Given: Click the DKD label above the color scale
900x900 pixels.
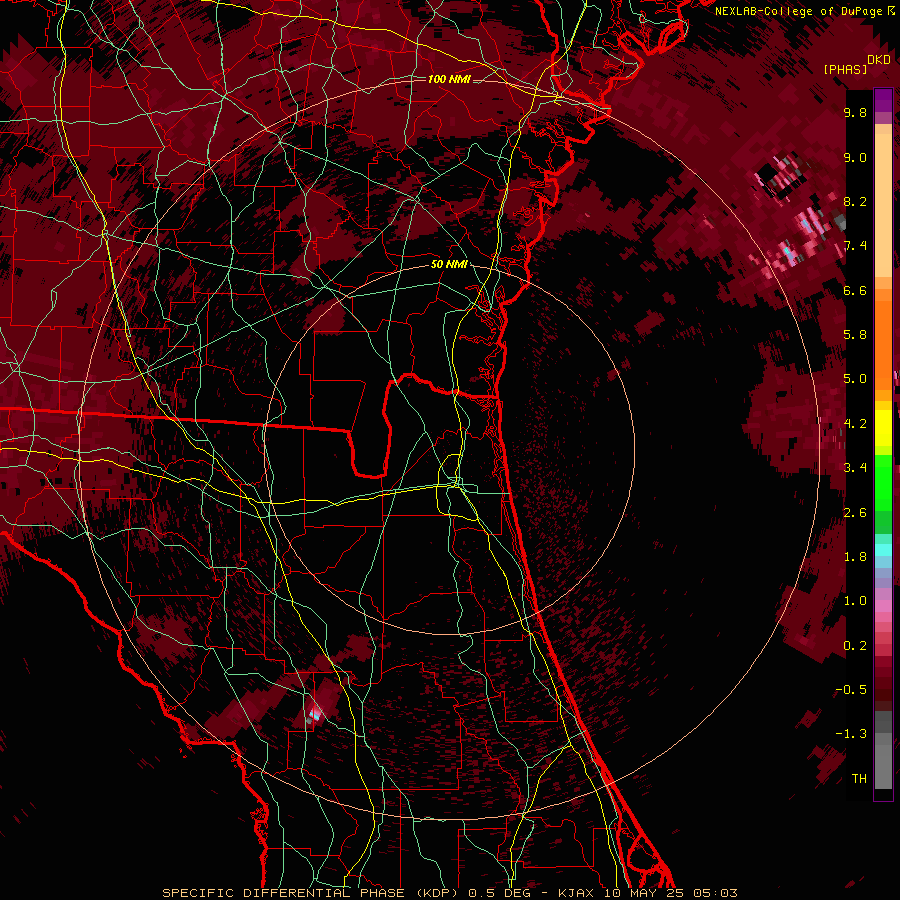Looking at the screenshot, I should point(878,60).
